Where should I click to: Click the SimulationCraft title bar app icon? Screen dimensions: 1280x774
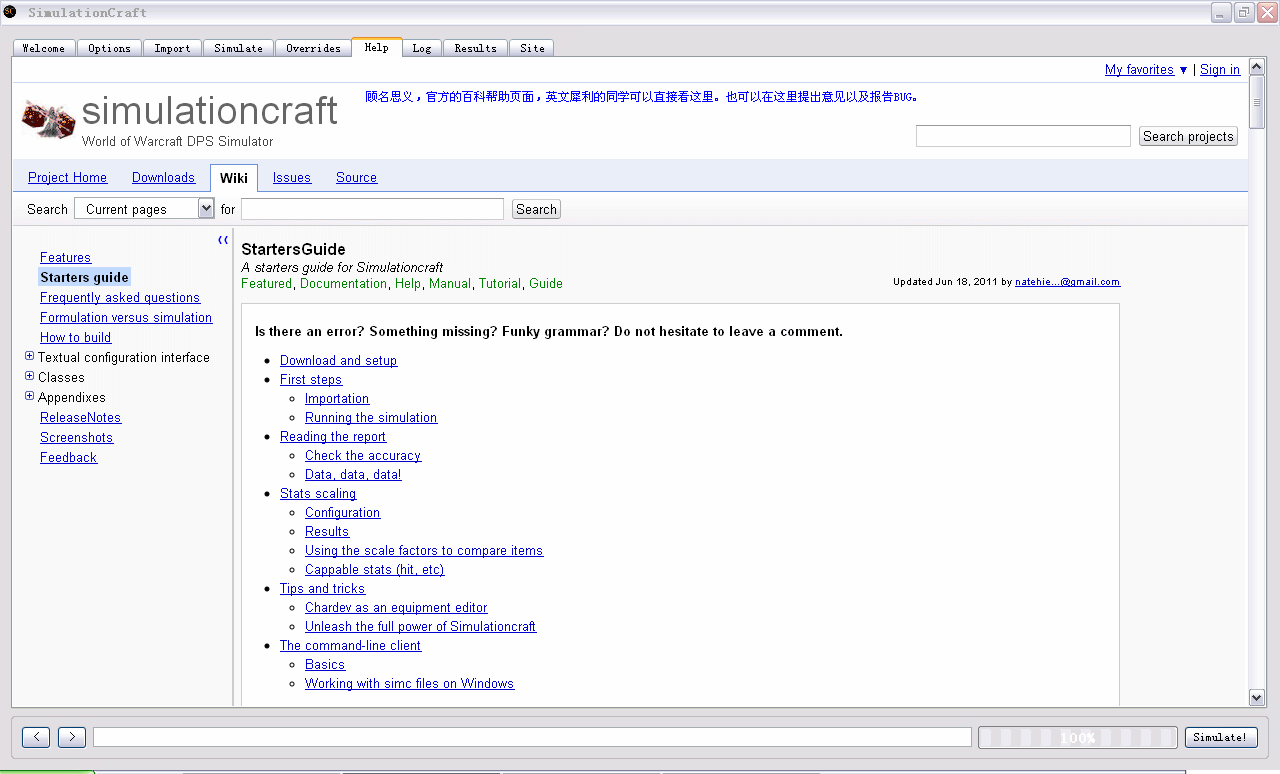coord(9,12)
